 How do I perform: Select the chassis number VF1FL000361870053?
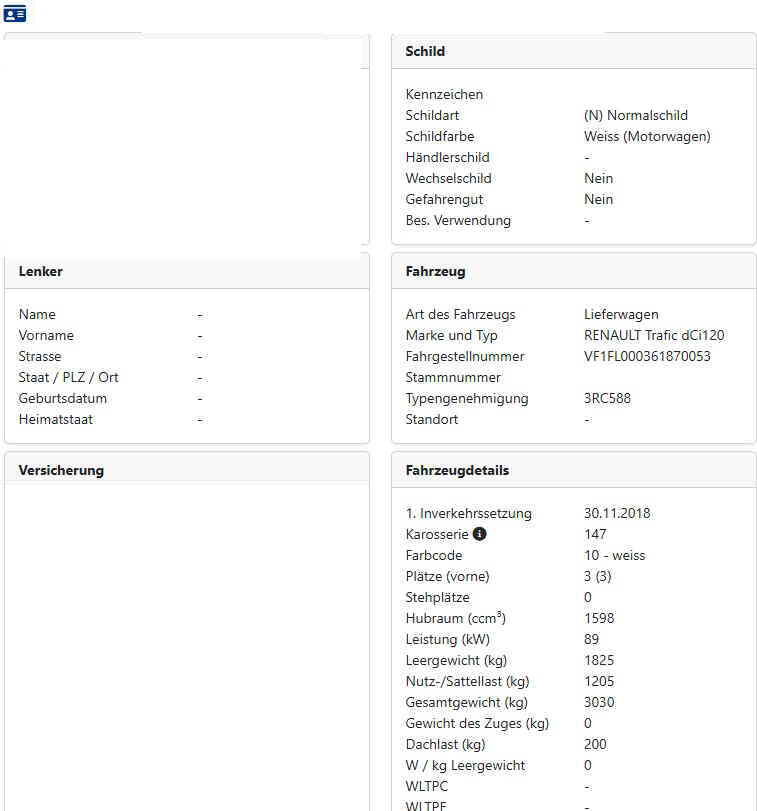[x=647, y=356]
